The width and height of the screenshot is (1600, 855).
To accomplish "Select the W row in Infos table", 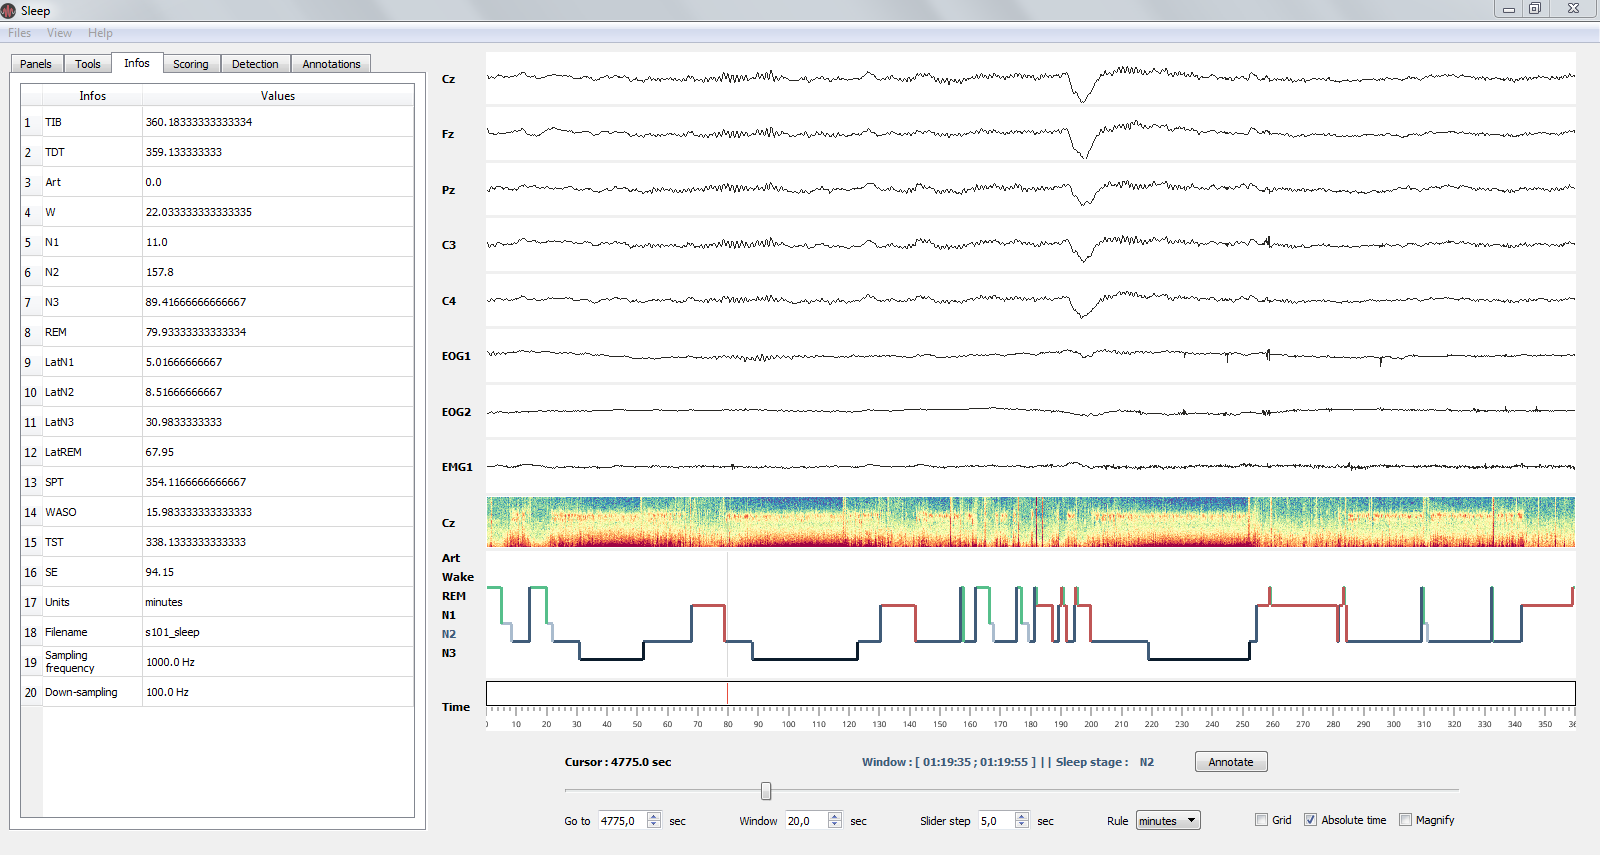I will (x=218, y=212).
